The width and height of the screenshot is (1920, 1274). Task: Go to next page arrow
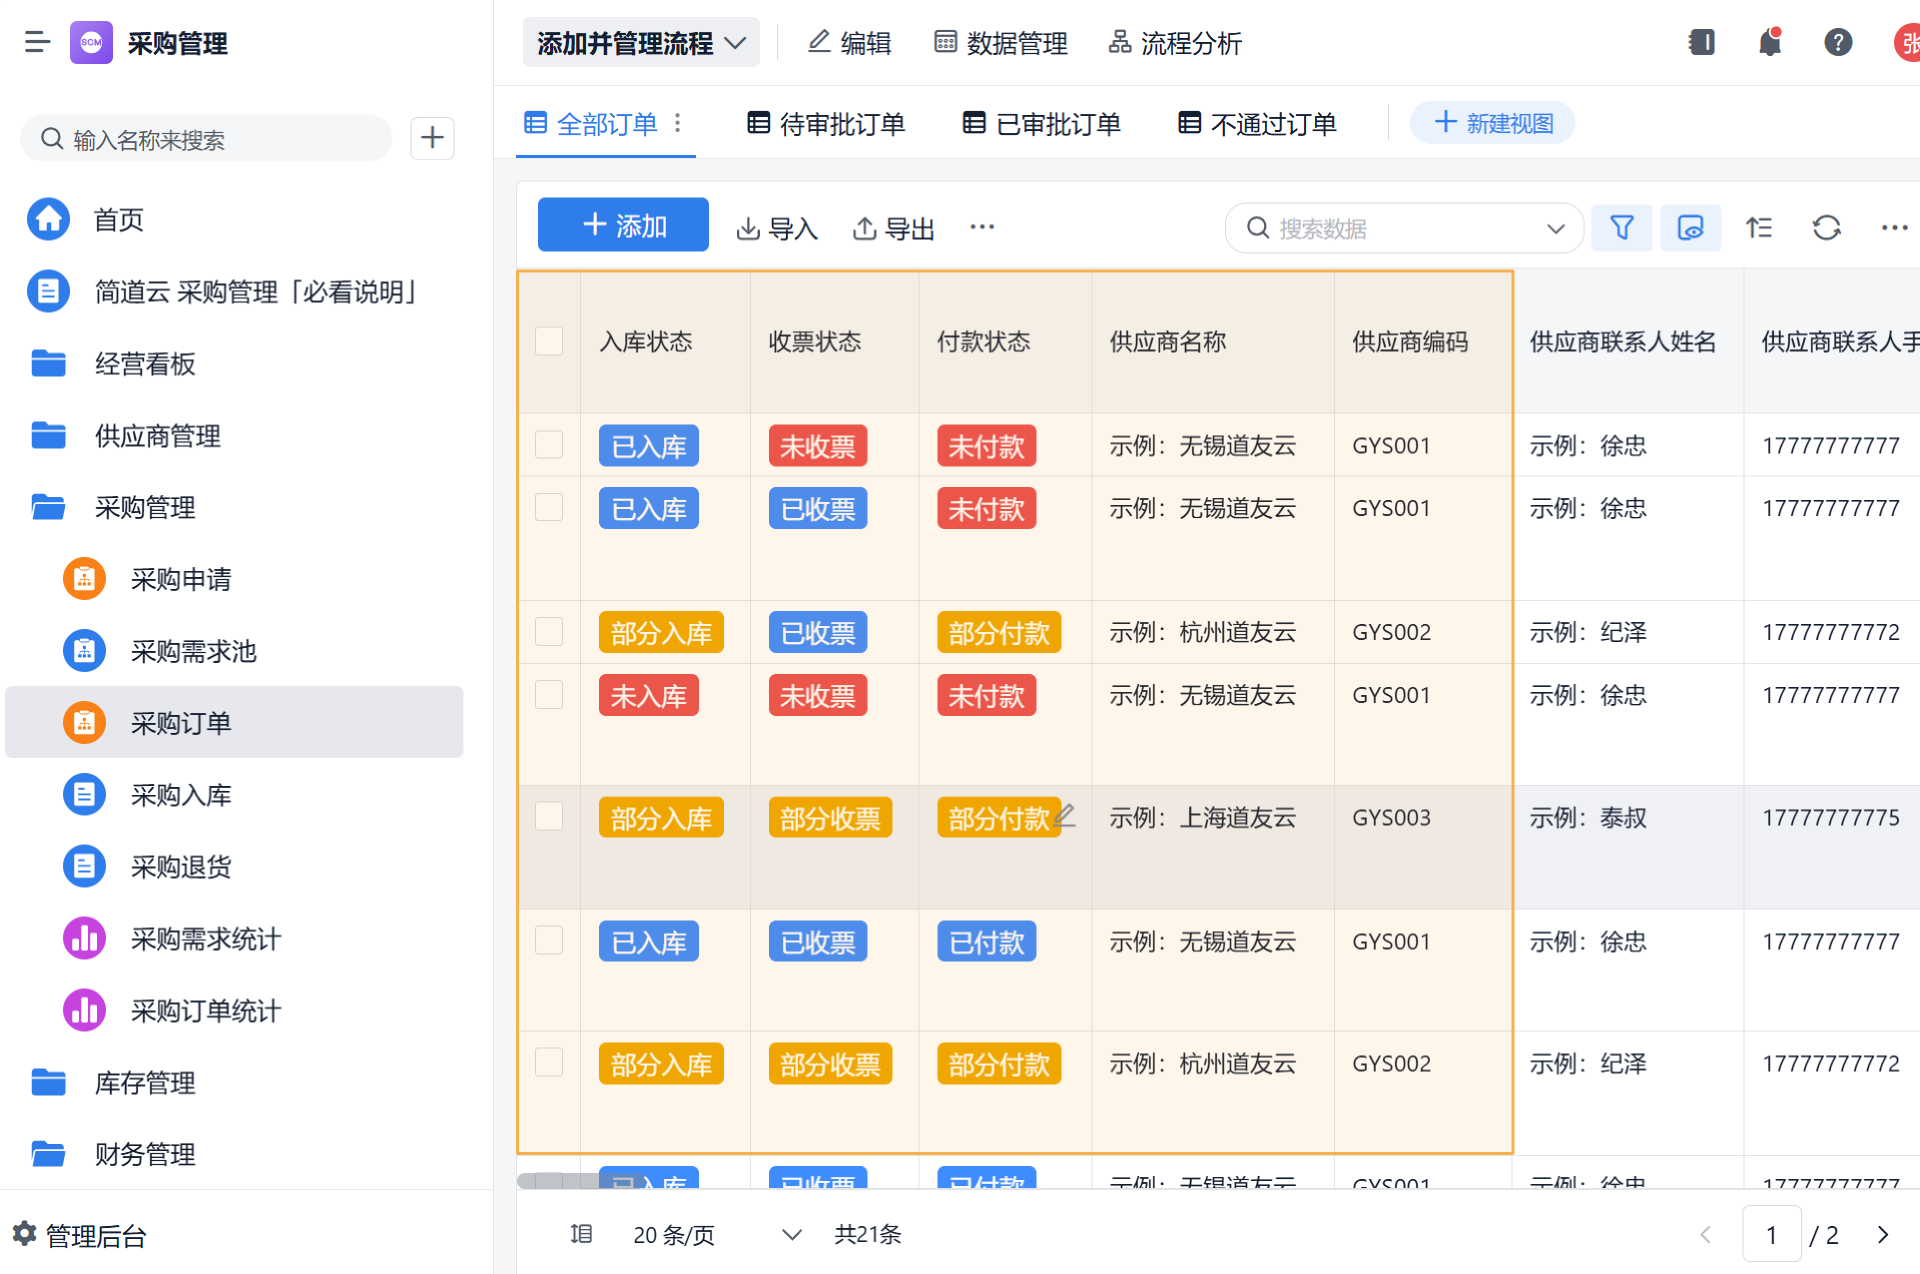1882,1235
